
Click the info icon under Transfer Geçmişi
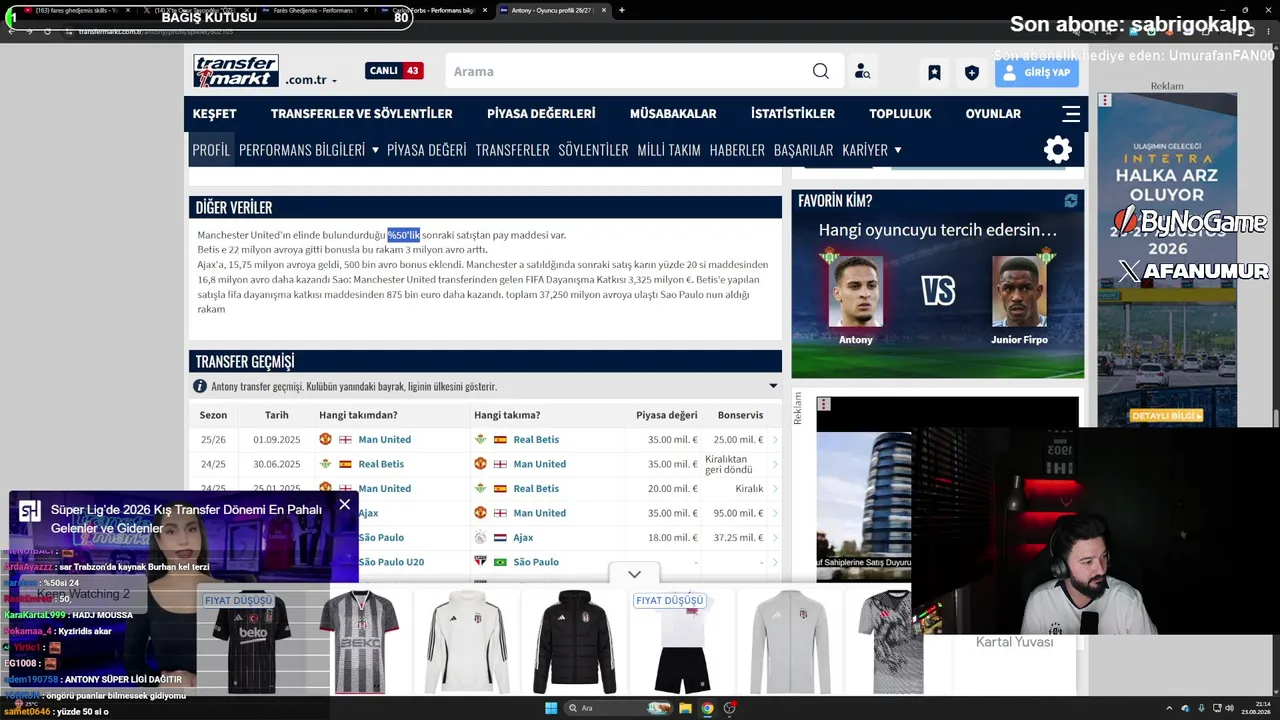pyautogui.click(x=200, y=386)
